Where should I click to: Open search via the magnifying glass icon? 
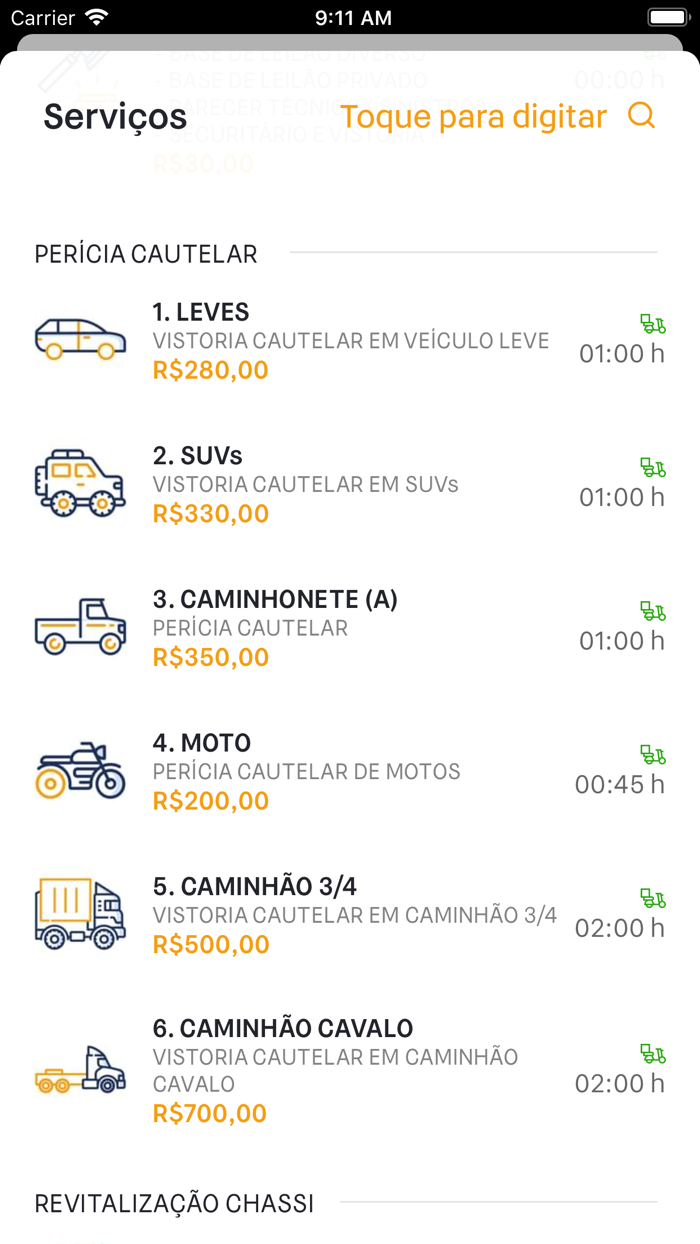tap(641, 116)
